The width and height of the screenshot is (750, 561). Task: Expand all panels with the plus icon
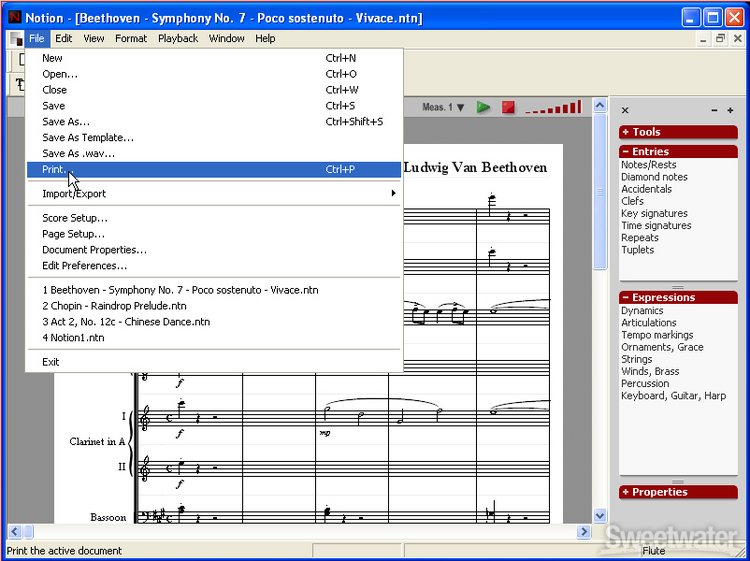click(730, 110)
